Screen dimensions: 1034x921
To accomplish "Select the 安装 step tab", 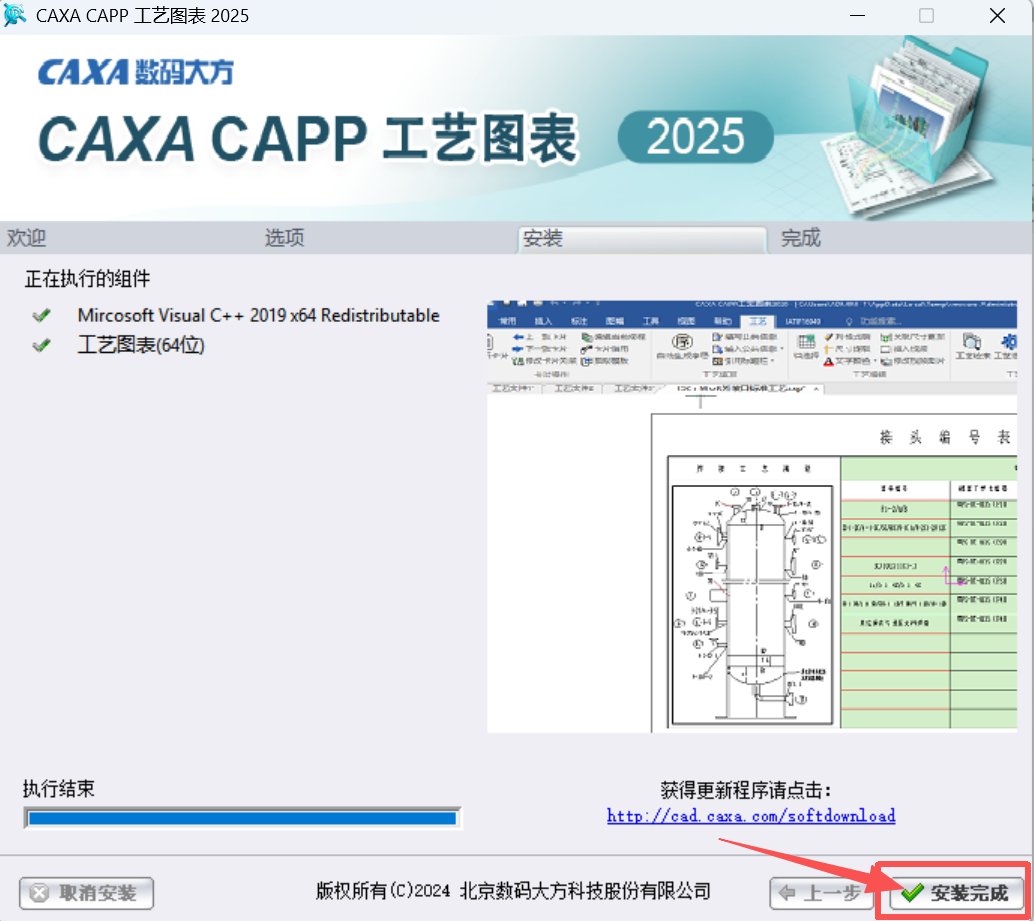I will tap(642, 239).
